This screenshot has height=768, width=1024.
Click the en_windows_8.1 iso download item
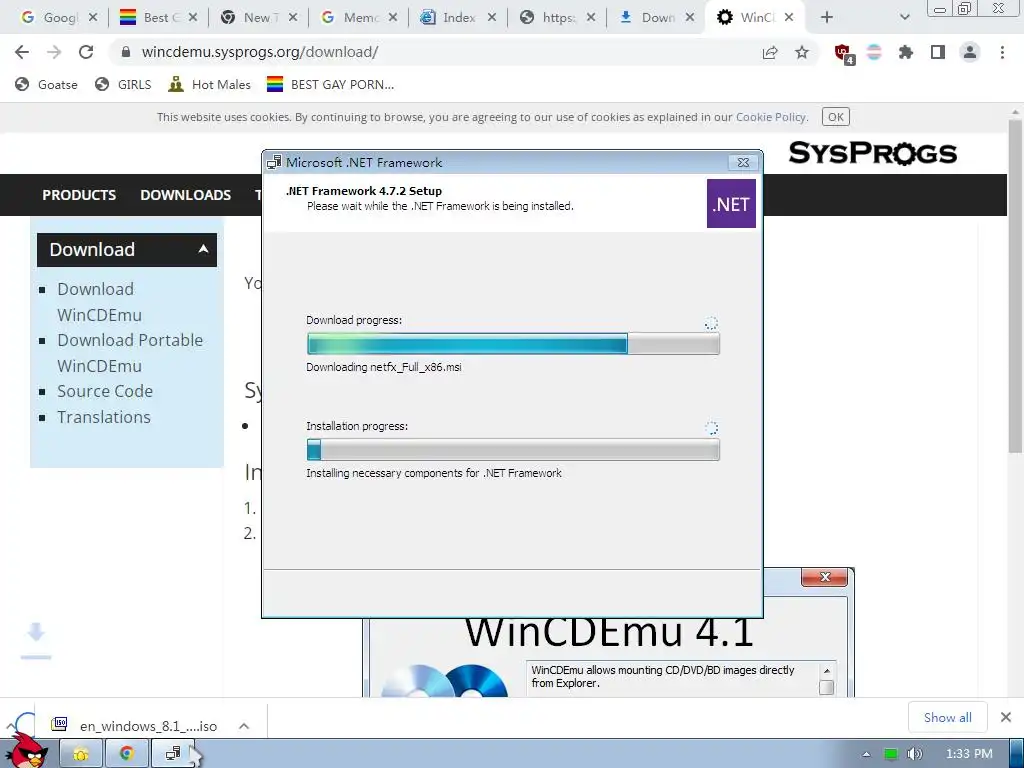tap(135, 726)
